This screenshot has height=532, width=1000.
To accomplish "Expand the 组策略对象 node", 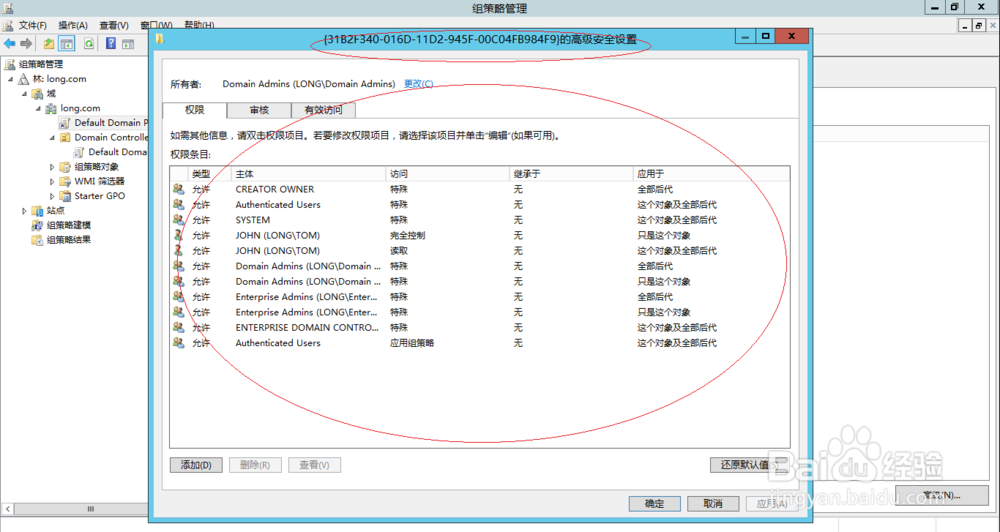I will pyautogui.click(x=52, y=166).
